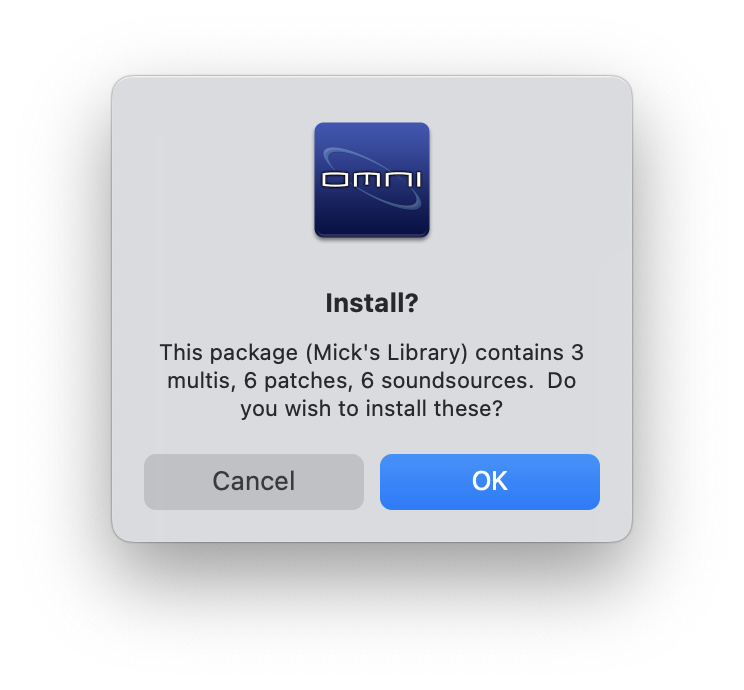Select the blue OK default button
This screenshot has height=690, width=744.
coord(490,482)
